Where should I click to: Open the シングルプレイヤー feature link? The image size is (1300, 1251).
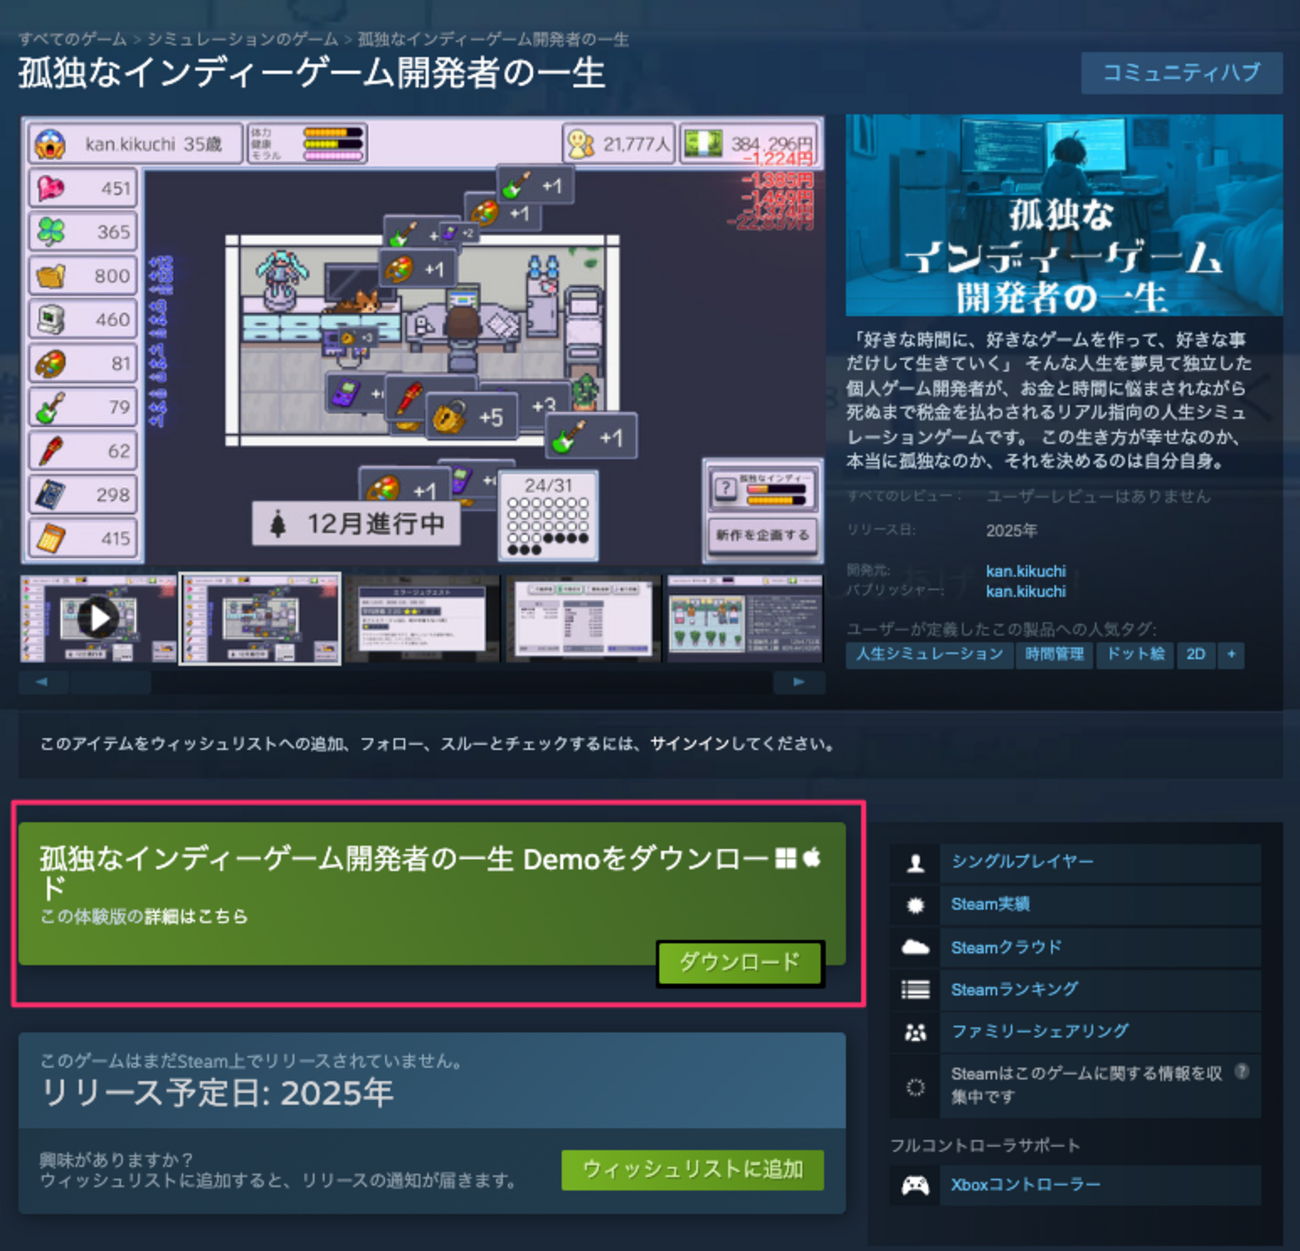point(1022,861)
